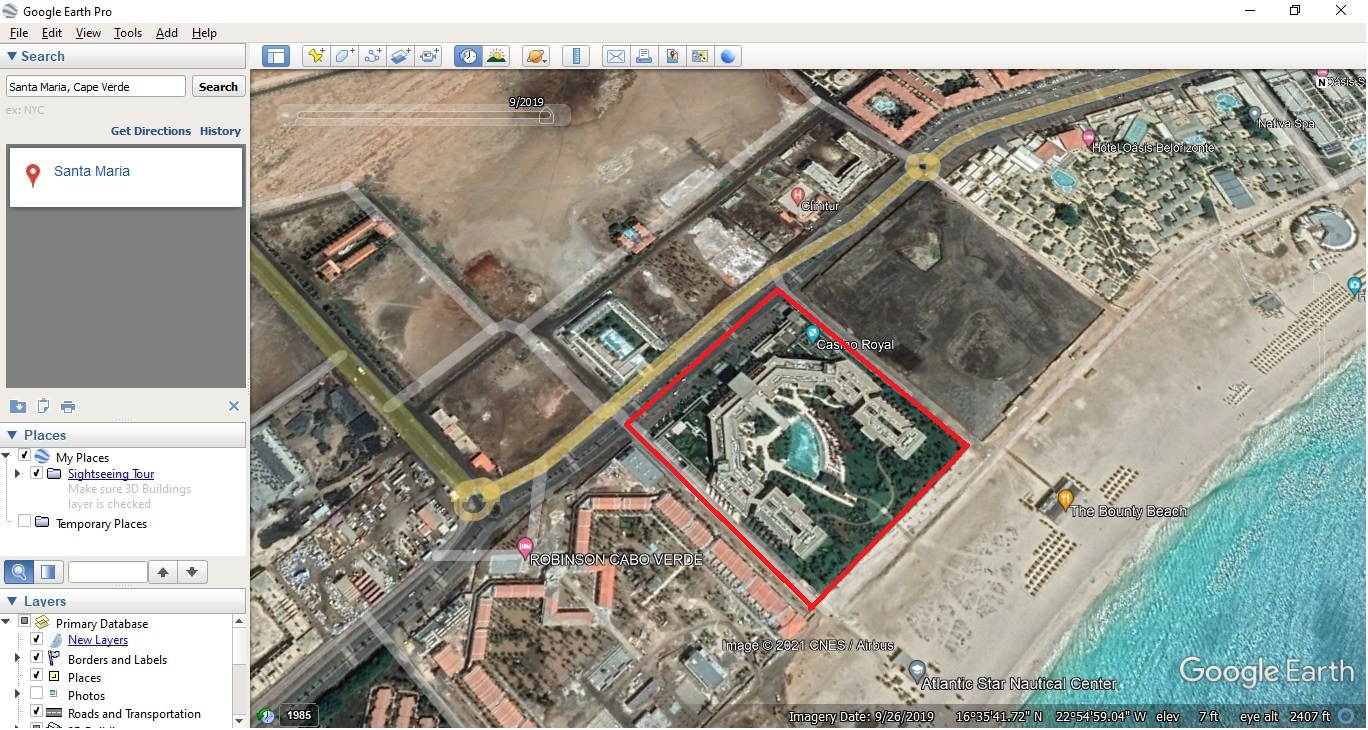The height and width of the screenshot is (730, 1368).
Task: Launch Google Earth web blue sphere icon
Action: coord(728,56)
